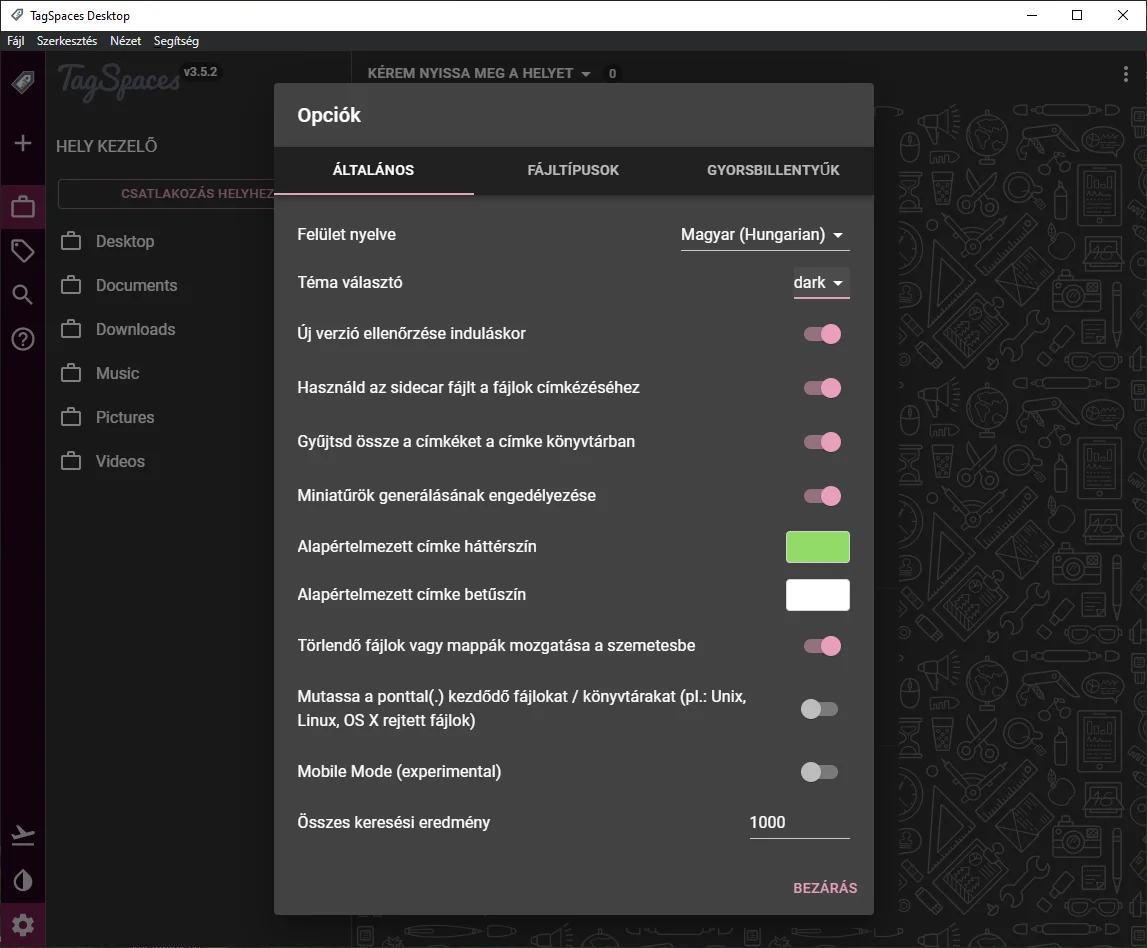The image size is (1147, 948).
Task: Open the tag library icon in sidebar
Action: pos(23,251)
